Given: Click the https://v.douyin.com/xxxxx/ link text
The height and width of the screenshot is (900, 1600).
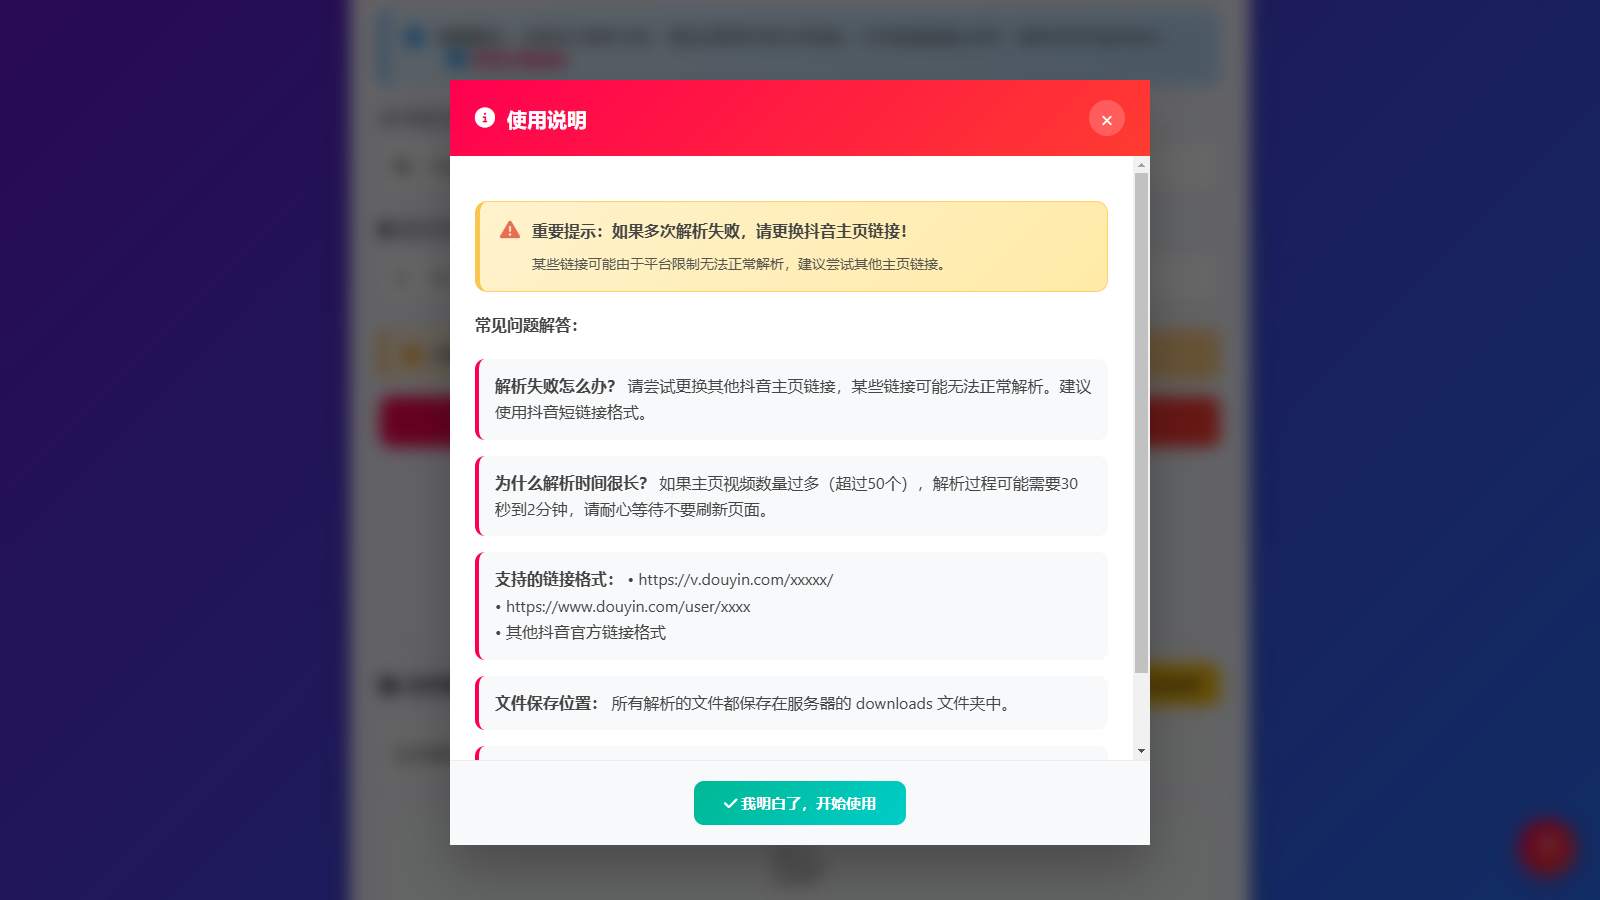Looking at the screenshot, I should click(x=736, y=580).
